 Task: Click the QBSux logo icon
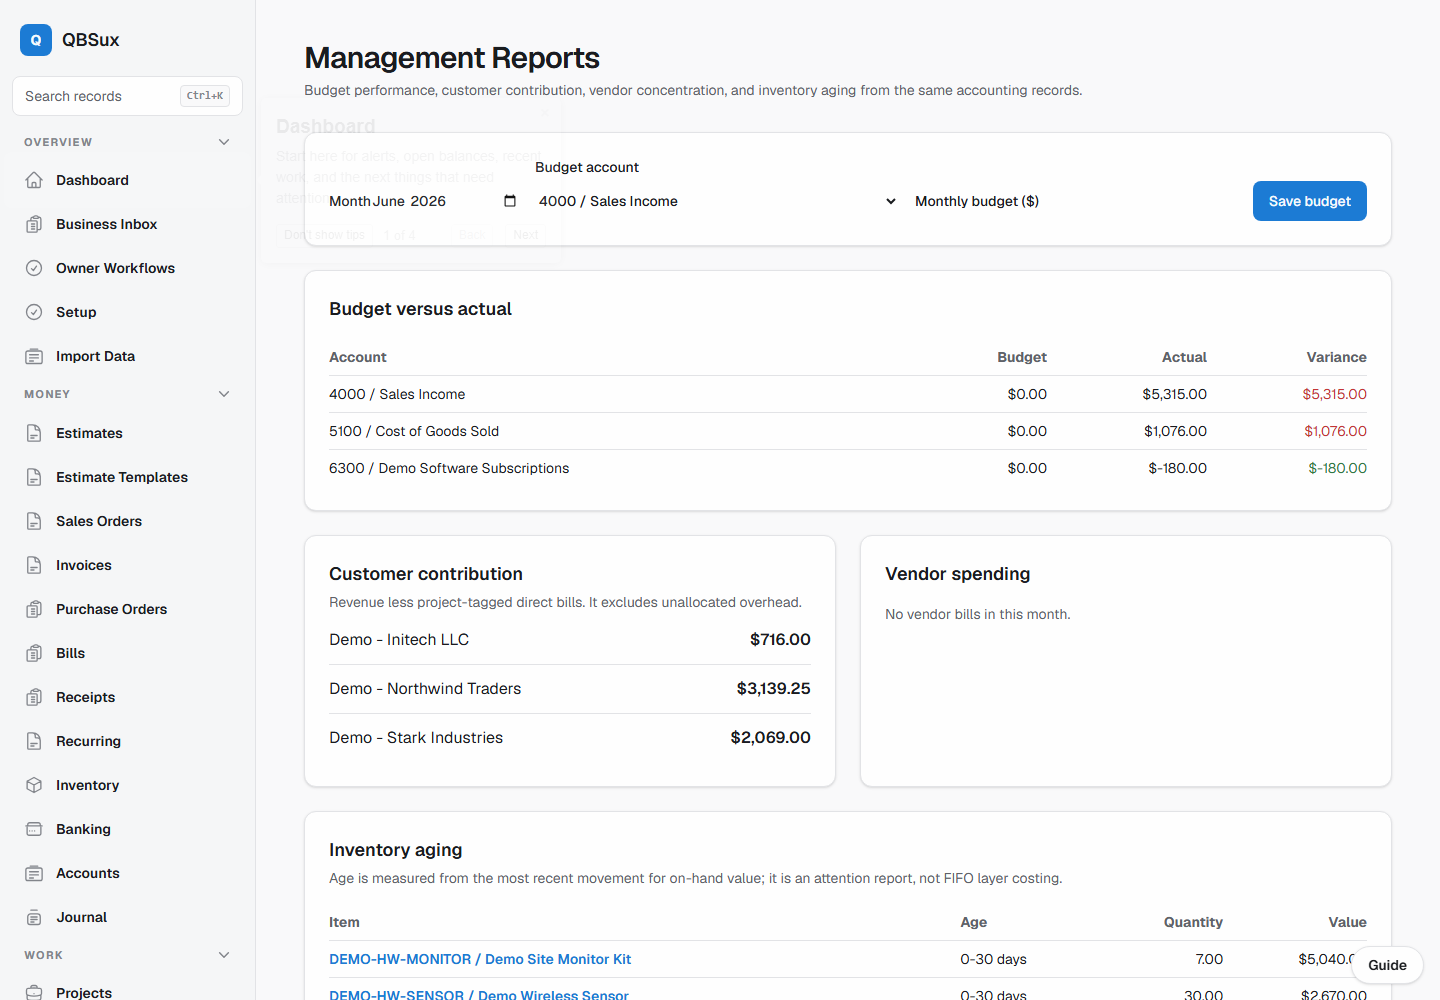coord(36,40)
